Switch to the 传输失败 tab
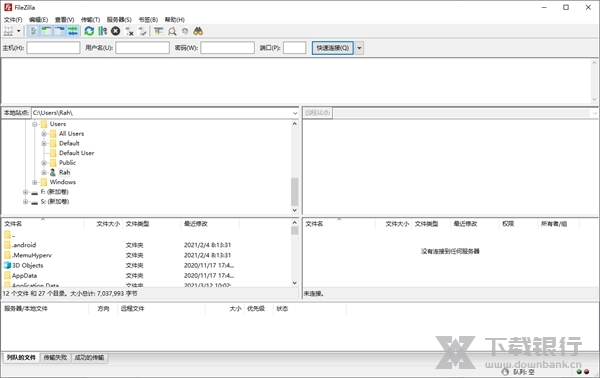The height and width of the screenshot is (378, 600). 55,358
